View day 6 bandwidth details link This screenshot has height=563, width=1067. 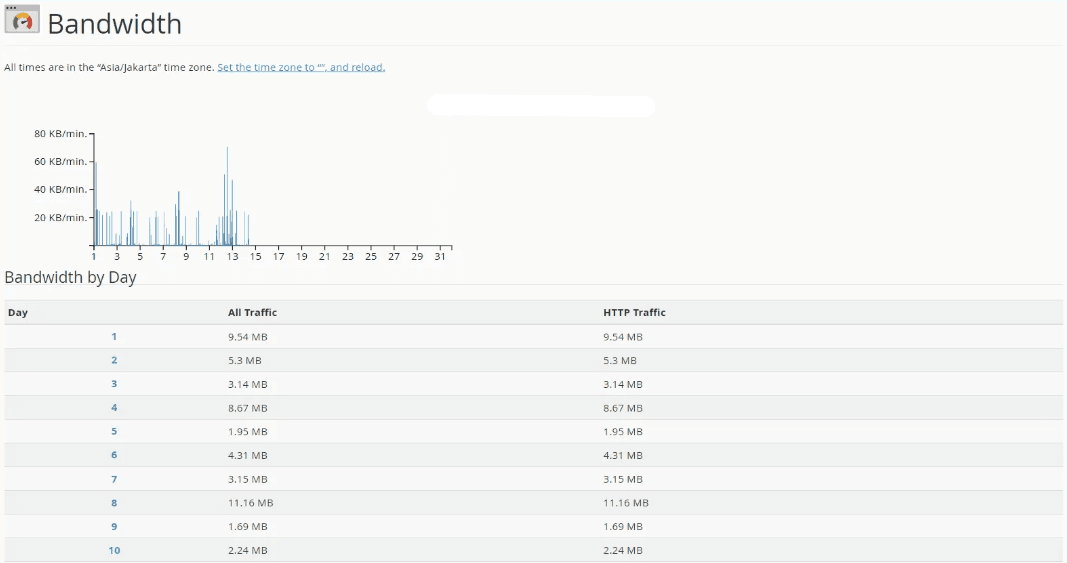pos(114,455)
